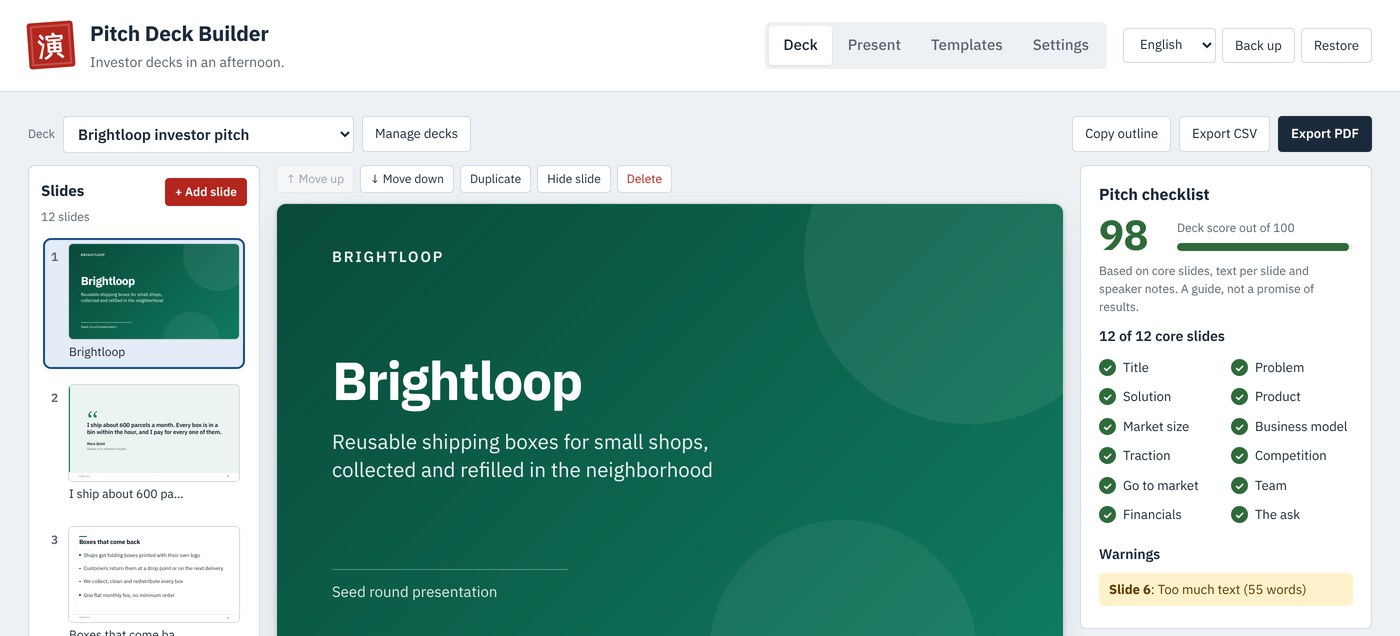
Task: Toggle Hide slide for current slide
Action: (574, 179)
